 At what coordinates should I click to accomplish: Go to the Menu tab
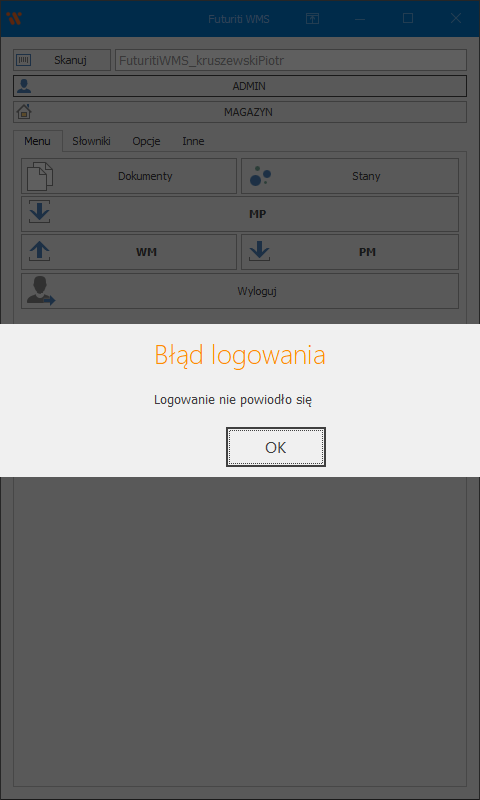[38, 141]
